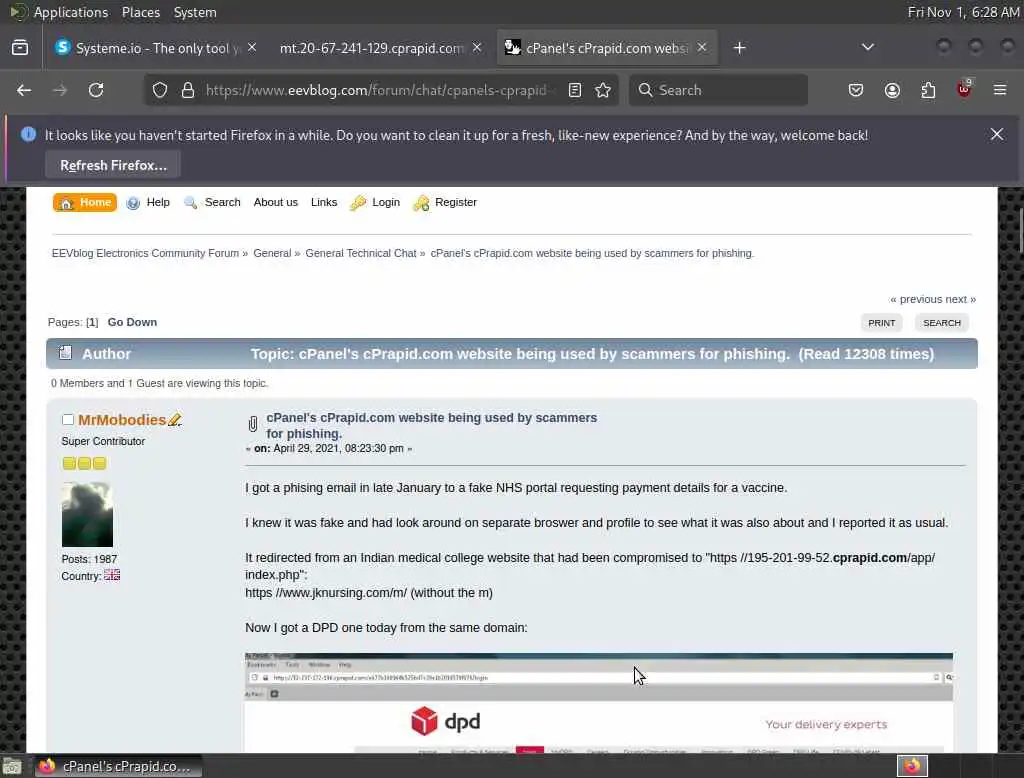Open the forum Register link
This screenshot has width=1024, height=778.
tap(456, 203)
